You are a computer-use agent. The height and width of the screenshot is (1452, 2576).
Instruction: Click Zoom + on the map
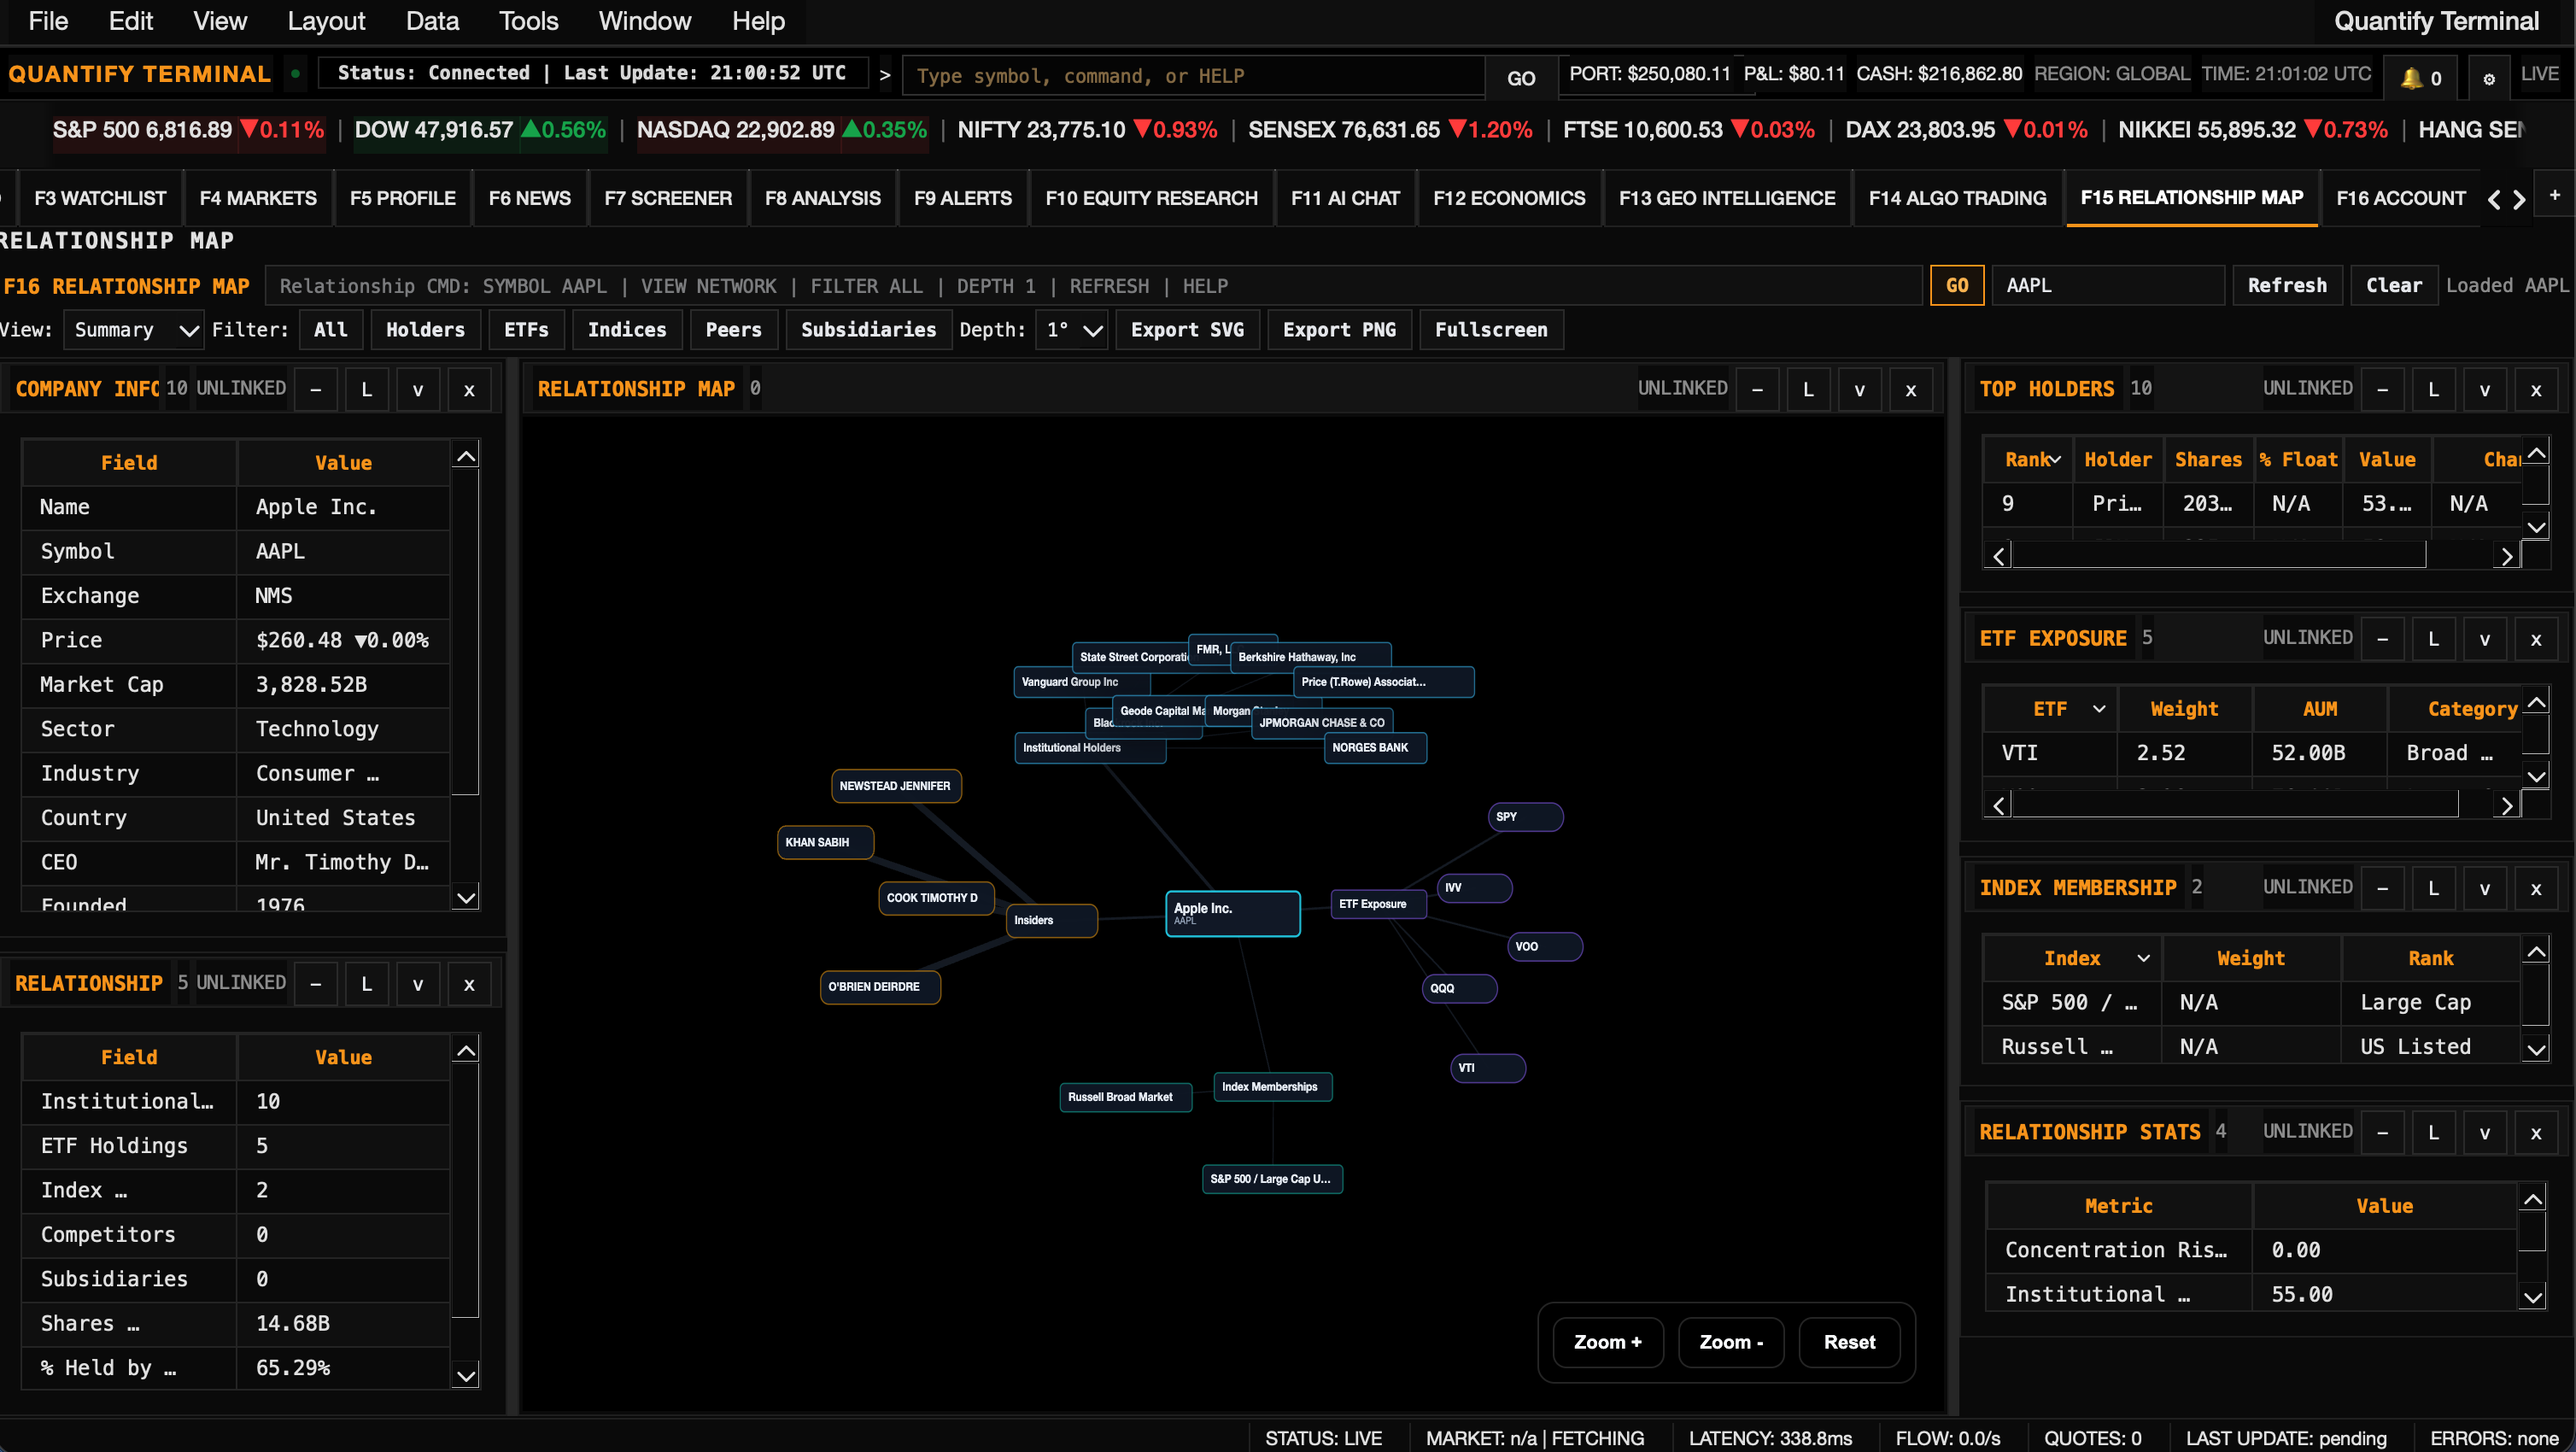(1608, 1342)
